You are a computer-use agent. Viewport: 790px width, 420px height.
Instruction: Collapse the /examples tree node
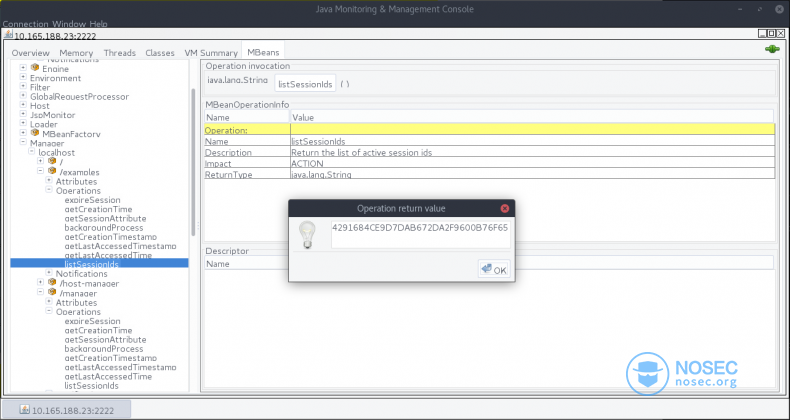tap(40, 171)
